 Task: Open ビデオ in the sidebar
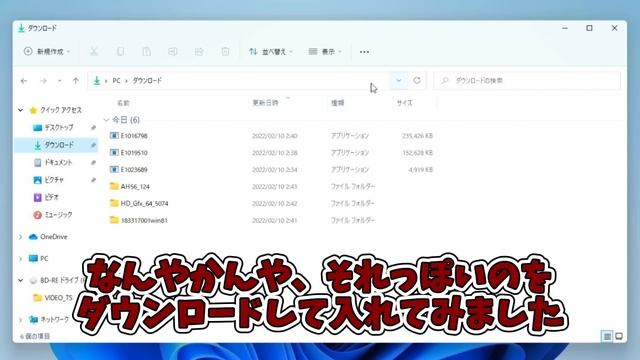tap(51, 197)
